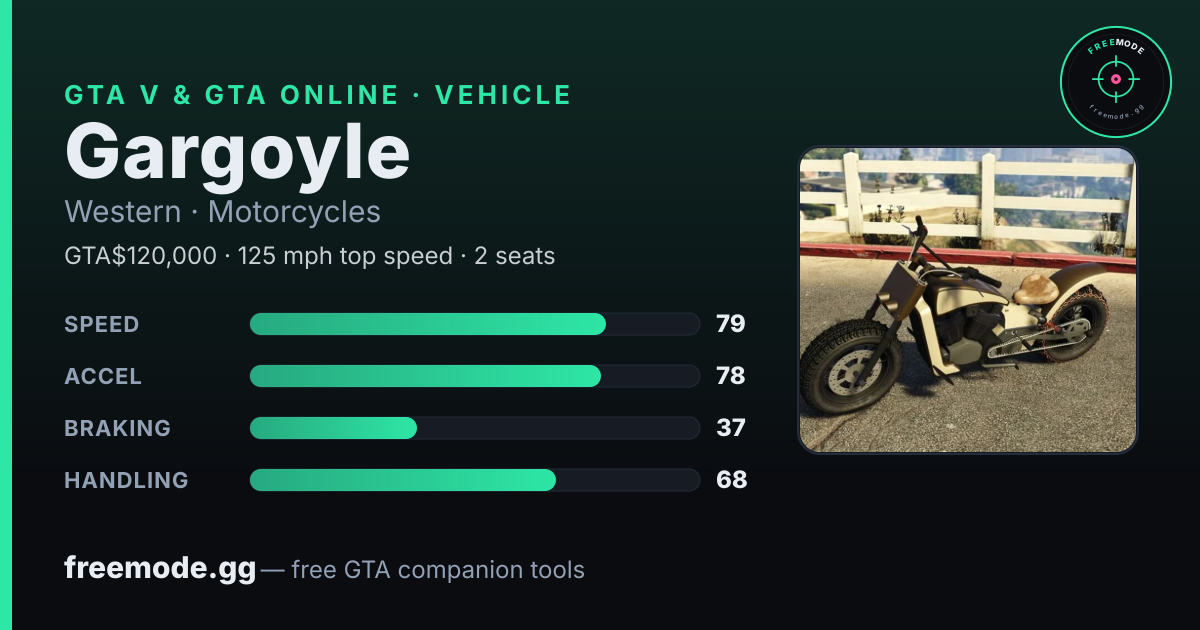
Task: Click the SPEED label
Action: click(x=102, y=324)
